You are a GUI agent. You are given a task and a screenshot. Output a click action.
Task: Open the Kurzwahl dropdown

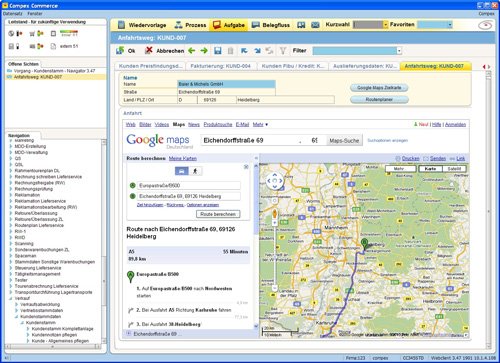[385, 25]
